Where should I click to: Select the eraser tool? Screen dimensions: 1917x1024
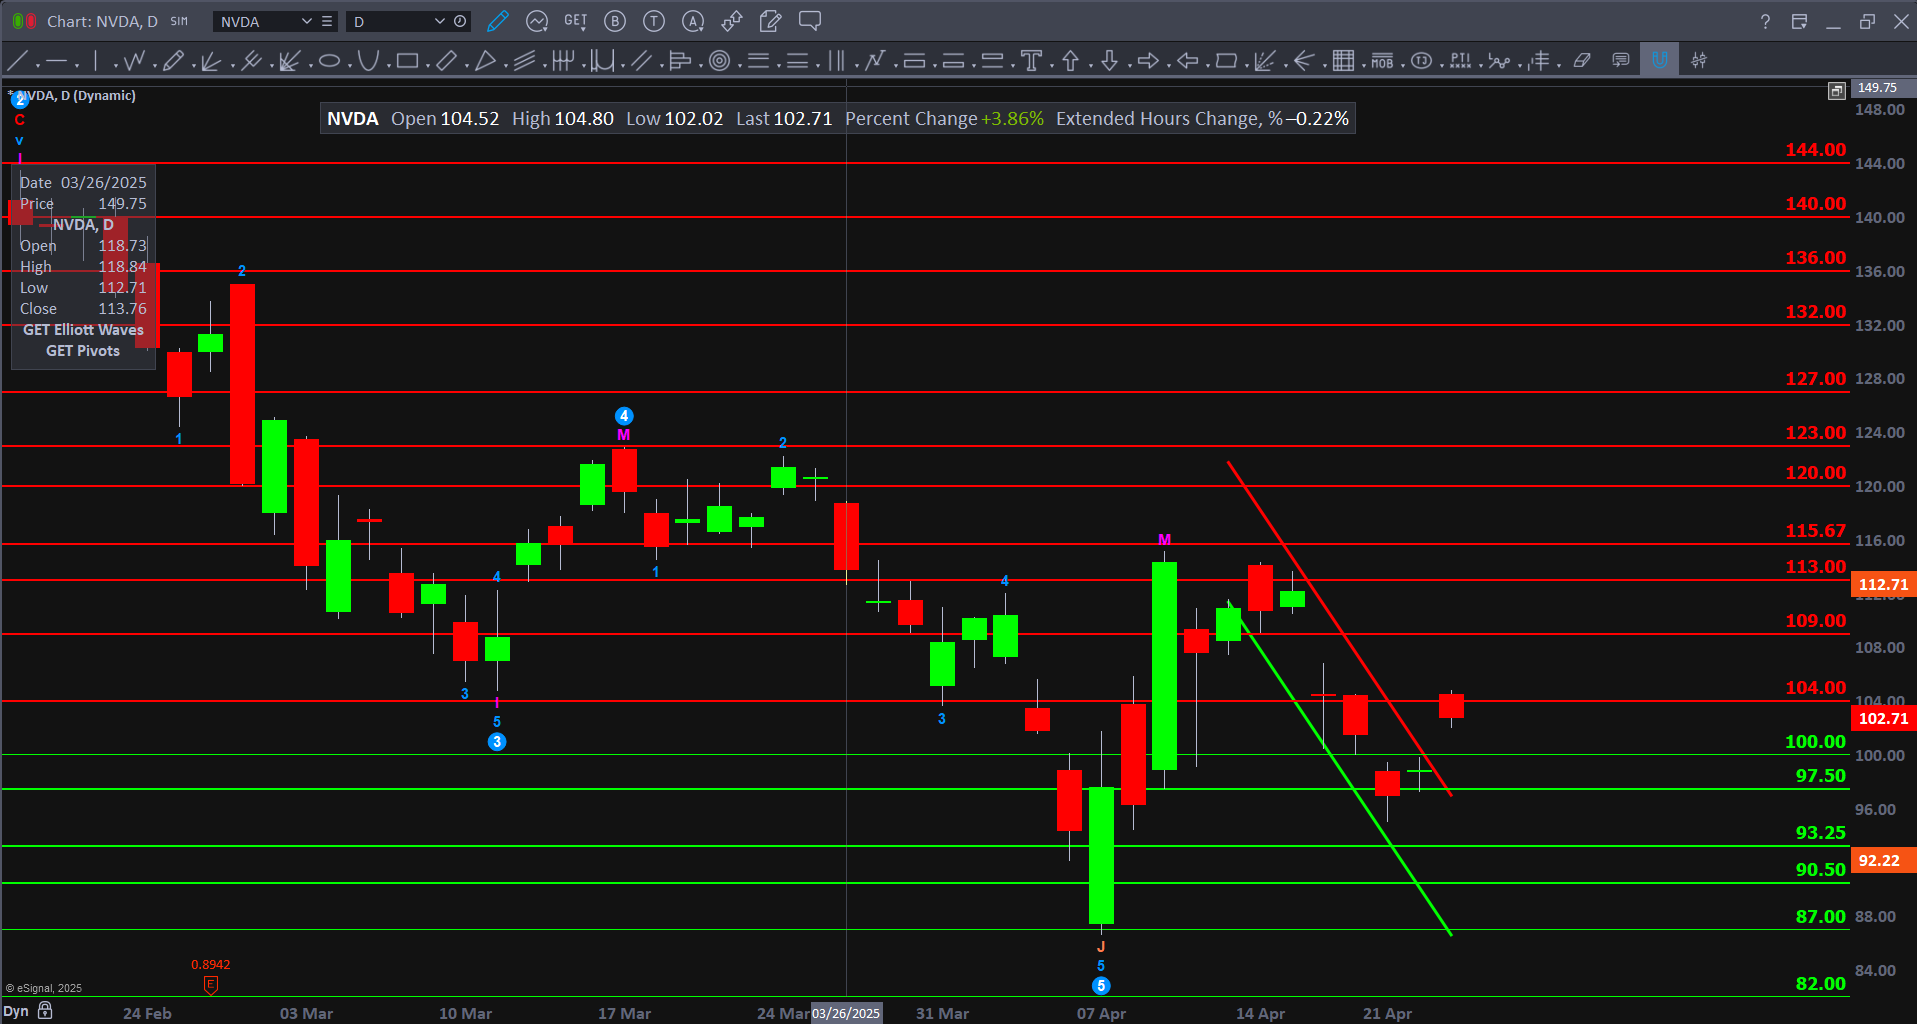point(1581,61)
